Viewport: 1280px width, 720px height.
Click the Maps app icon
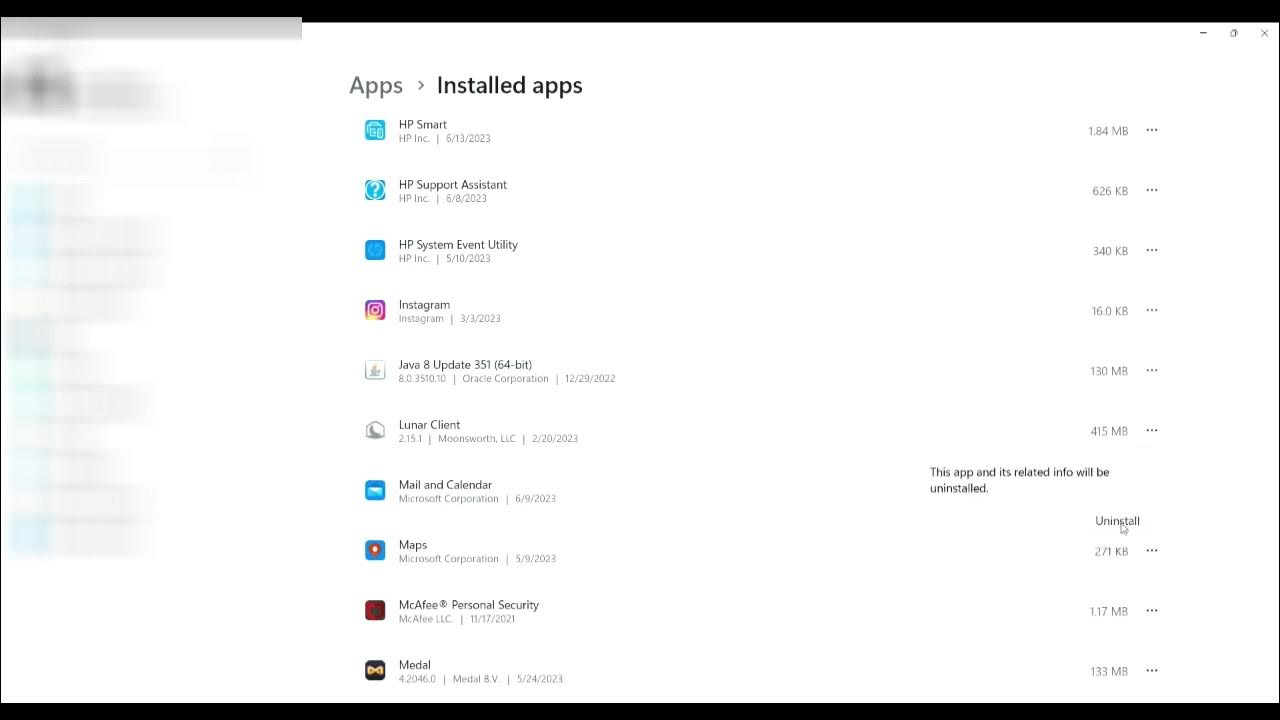click(x=375, y=550)
